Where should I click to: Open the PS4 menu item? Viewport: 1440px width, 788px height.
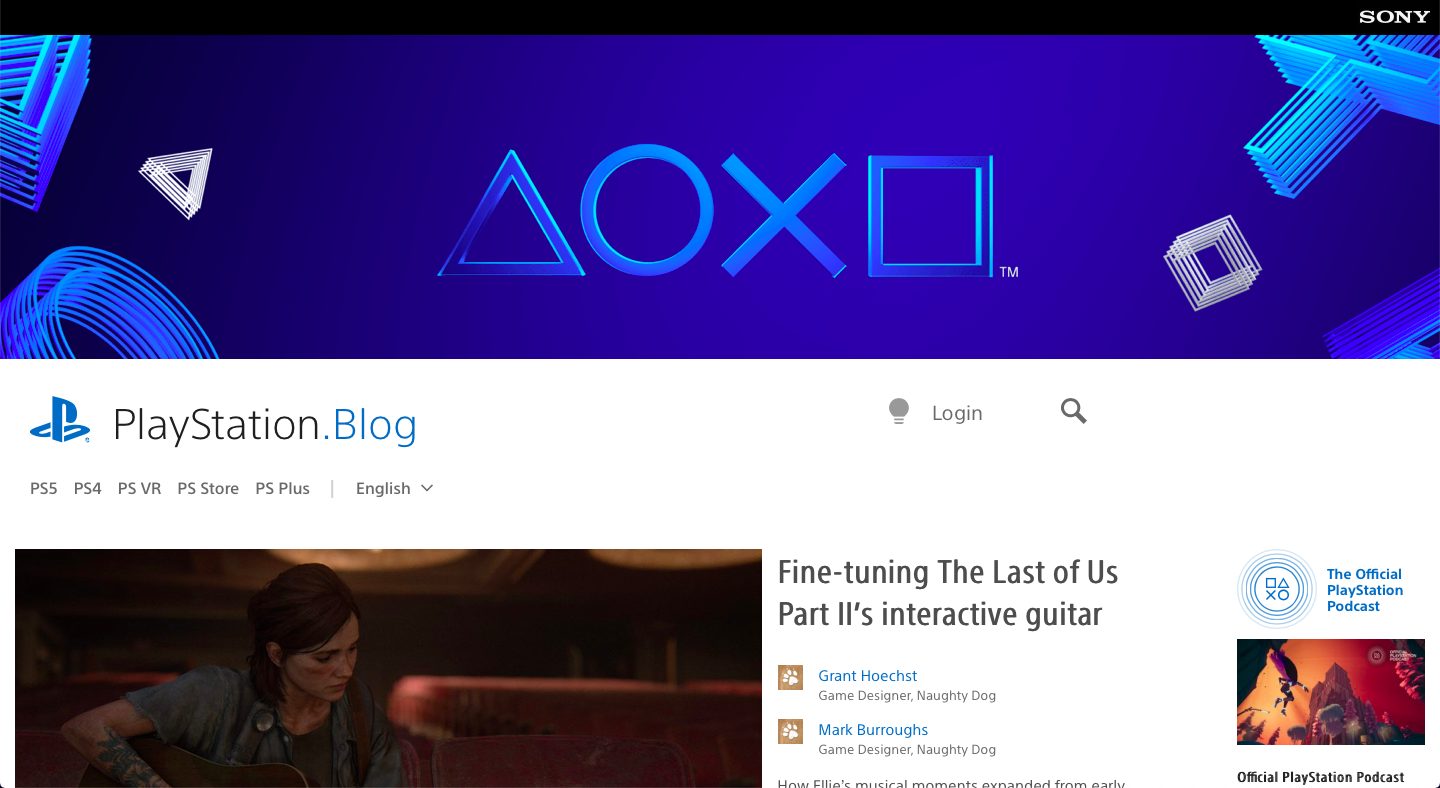88,488
